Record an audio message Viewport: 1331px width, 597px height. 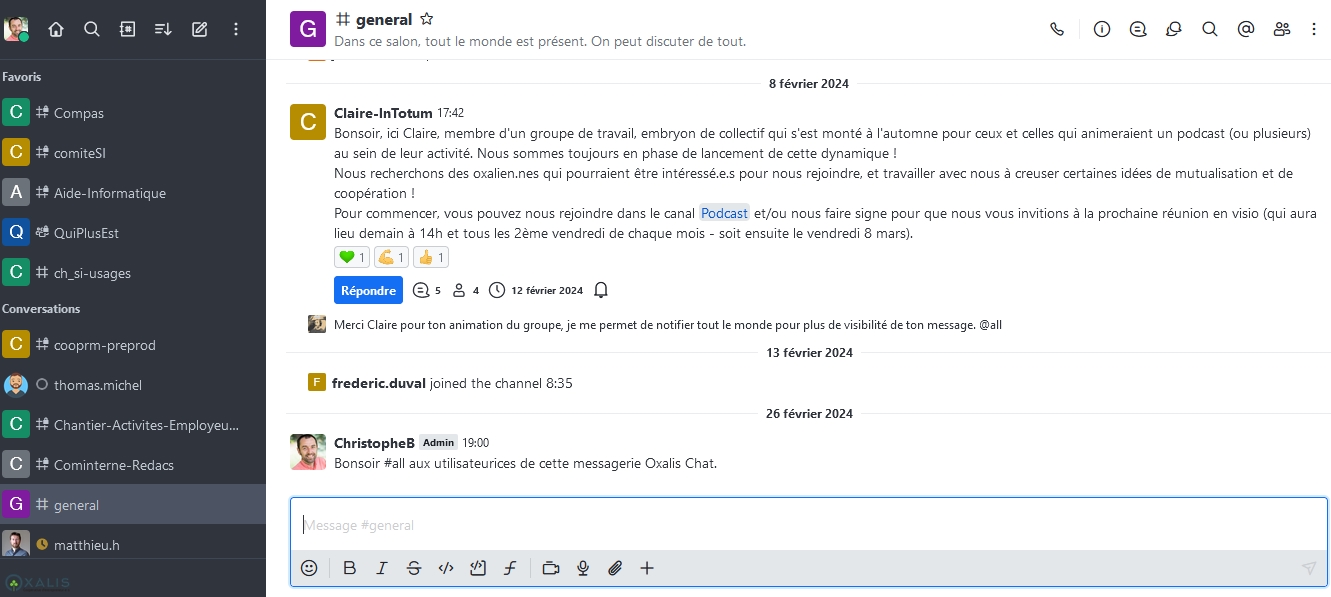(583, 568)
